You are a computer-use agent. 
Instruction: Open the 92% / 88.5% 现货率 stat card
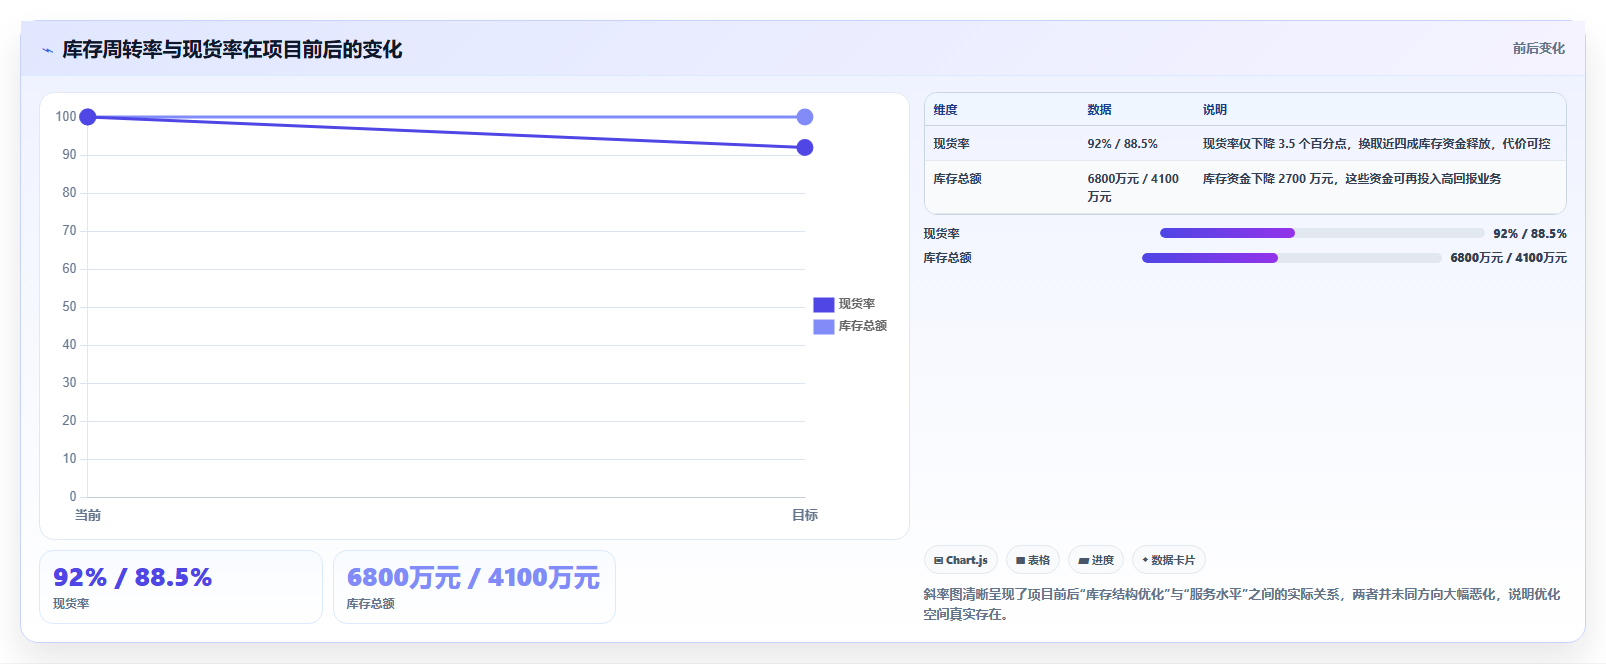pyautogui.click(x=181, y=587)
